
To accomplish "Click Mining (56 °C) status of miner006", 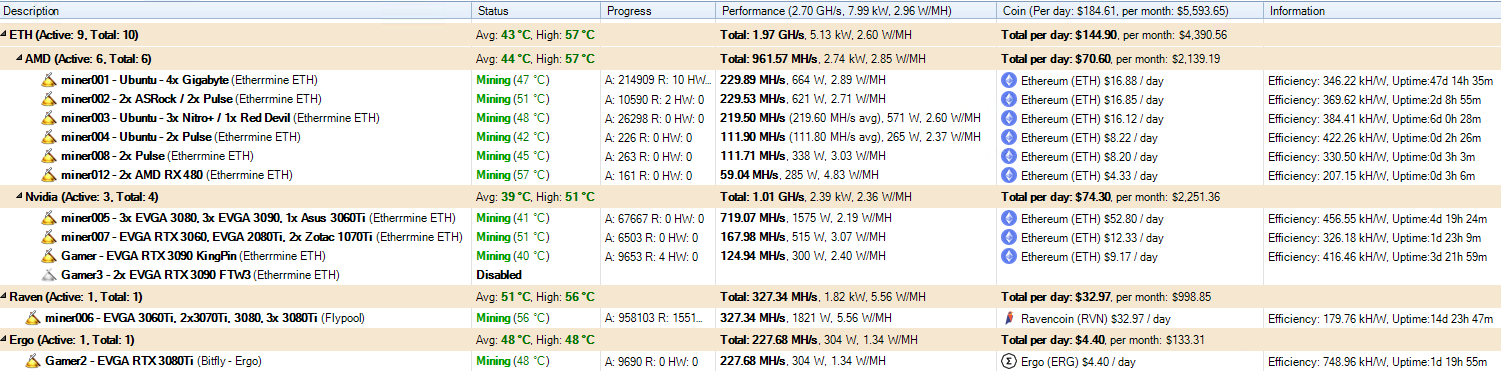I will pos(513,318).
